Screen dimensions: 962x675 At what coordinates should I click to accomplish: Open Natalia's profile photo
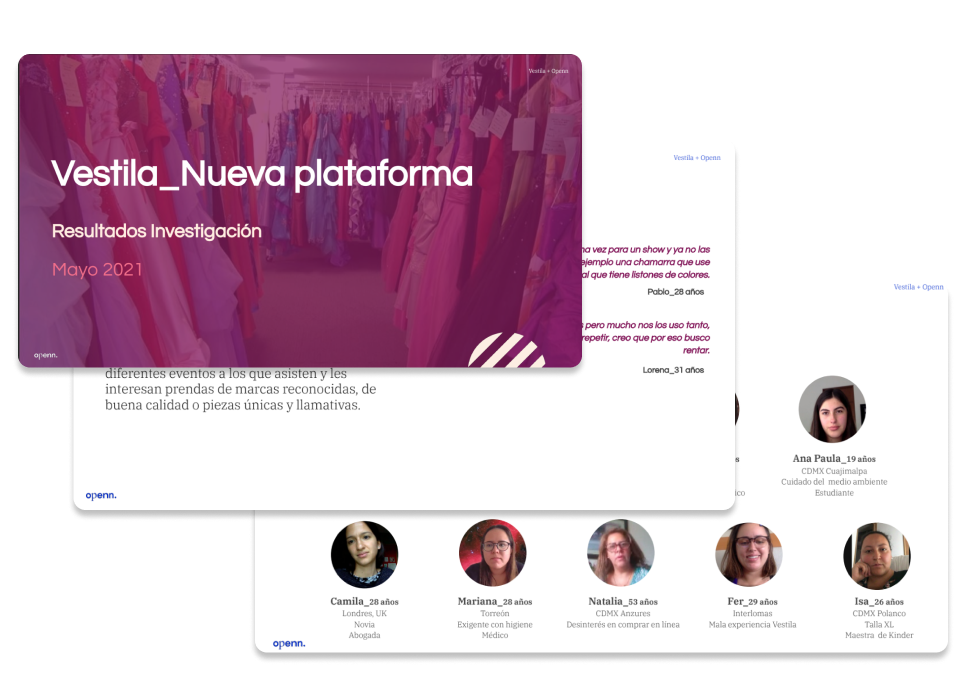(621, 553)
